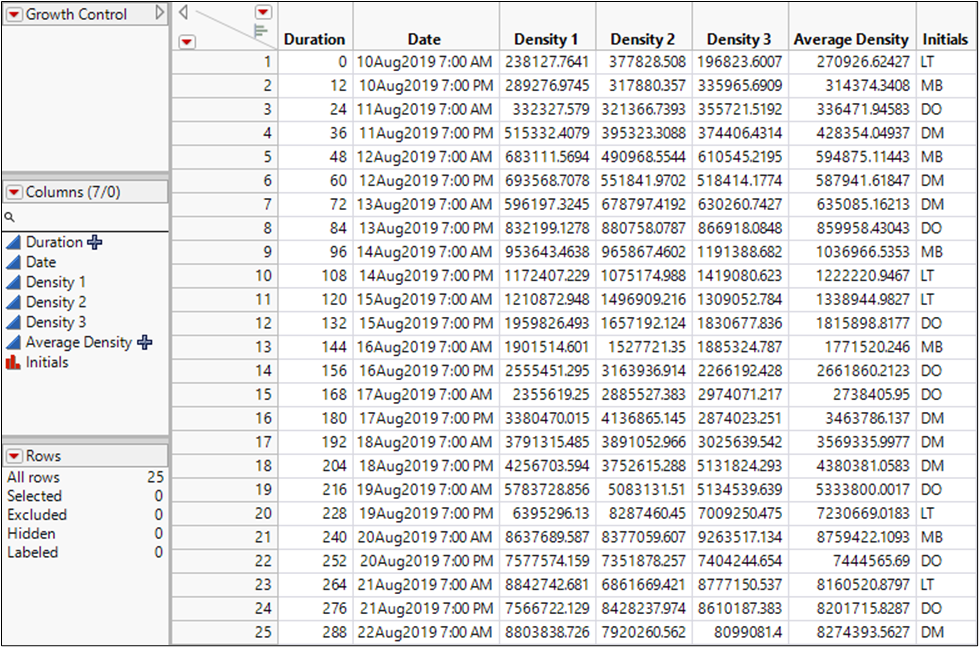The height and width of the screenshot is (647, 979).
Task: Focus the Columns panel search field
Action: coord(90,217)
